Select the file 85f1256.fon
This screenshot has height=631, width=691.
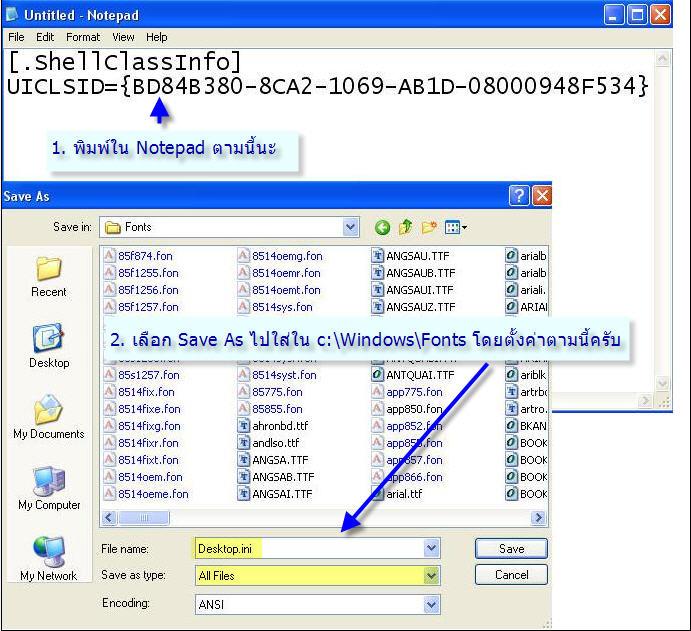[x=141, y=290]
